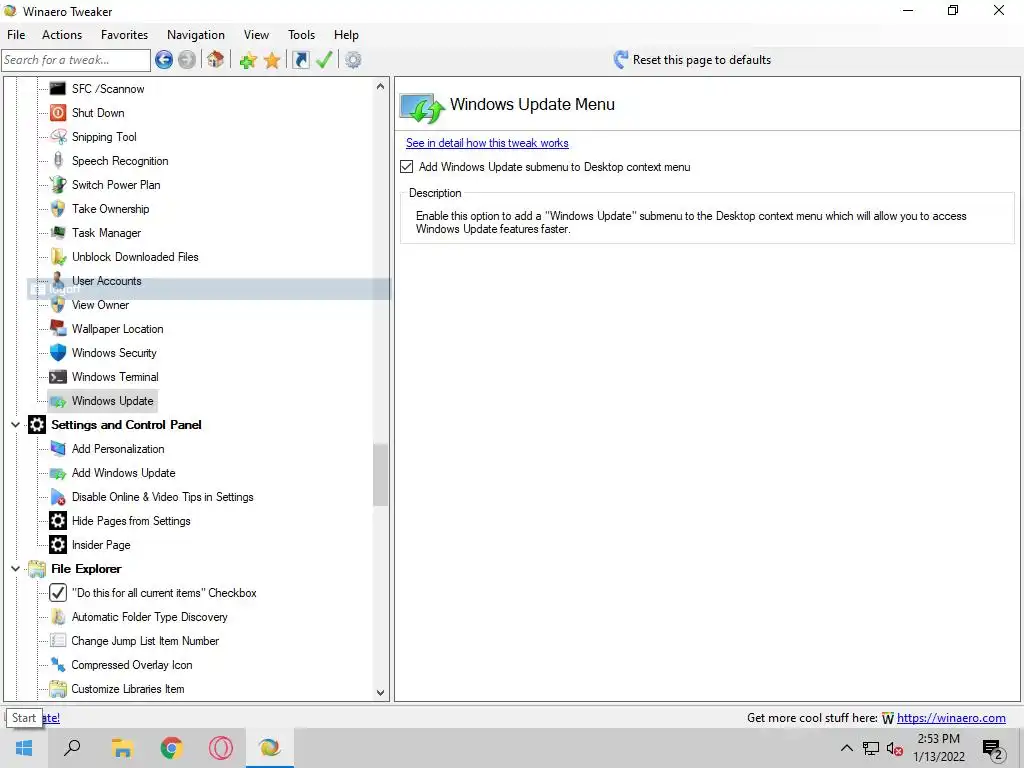This screenshot has height=768, width=1024.
Task: Click the taskbar search magnifier icon
Action: (x=72, y=748)
